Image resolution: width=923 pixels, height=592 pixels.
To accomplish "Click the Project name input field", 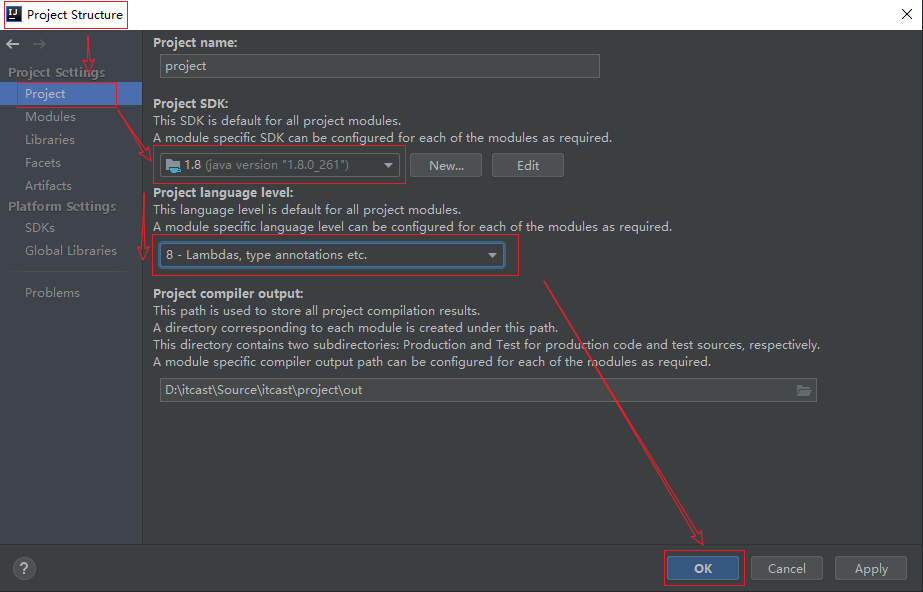I will click(x=379, y=66).
